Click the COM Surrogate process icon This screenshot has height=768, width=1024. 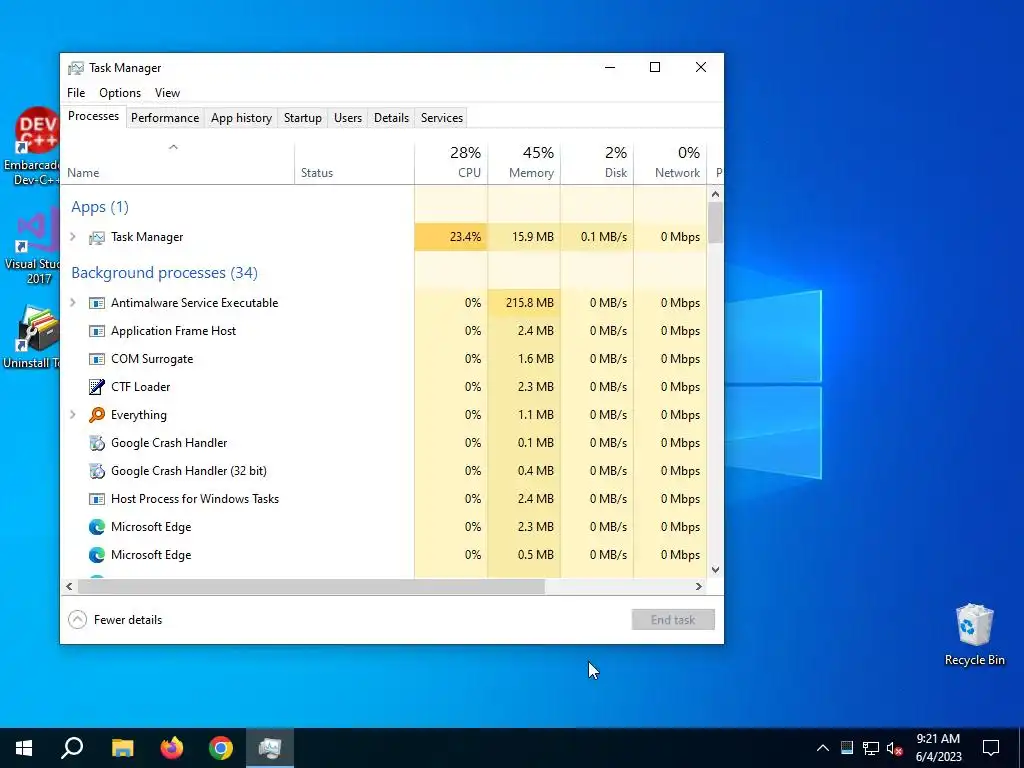click(97, 359)
